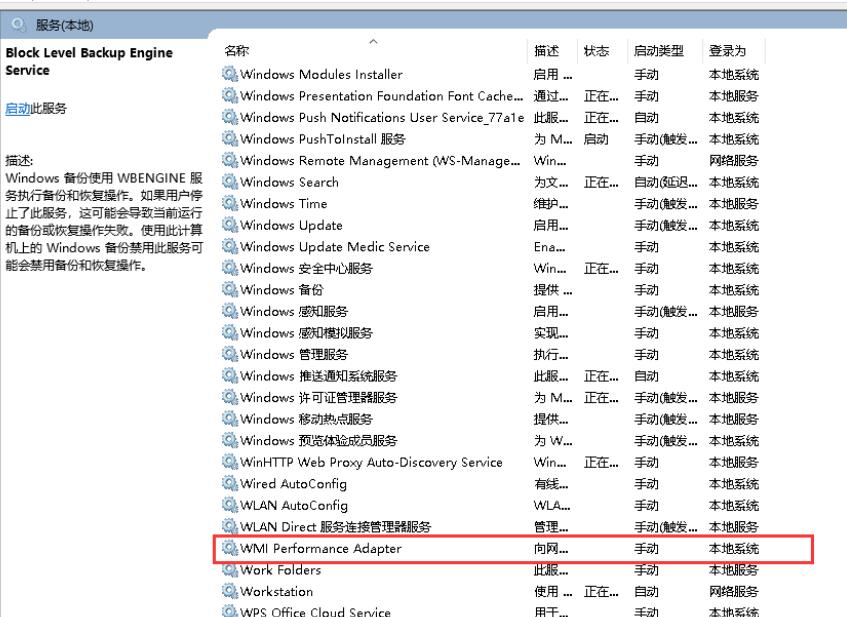
Task: Click 本地系统 logon of WMI Performance Adapter
Action: coord(734,548)
